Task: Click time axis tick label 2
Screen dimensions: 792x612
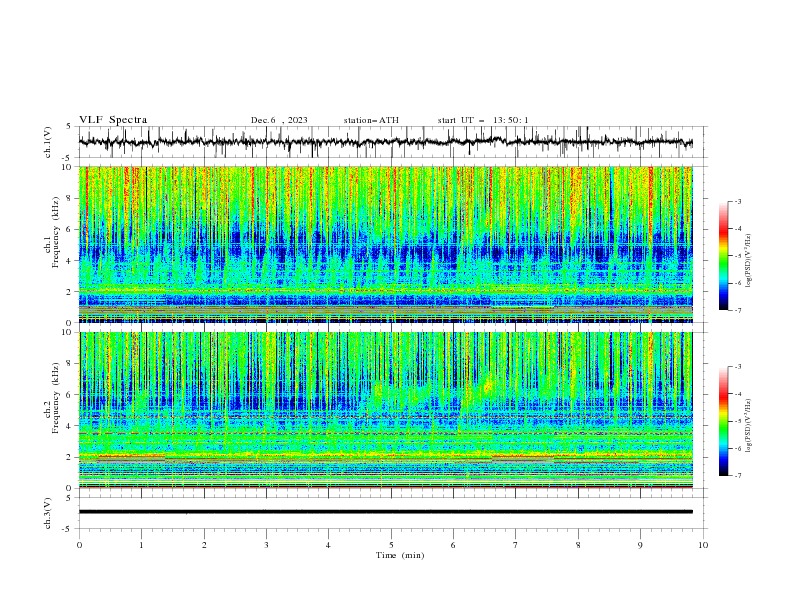Action: [x=204, y=545]
